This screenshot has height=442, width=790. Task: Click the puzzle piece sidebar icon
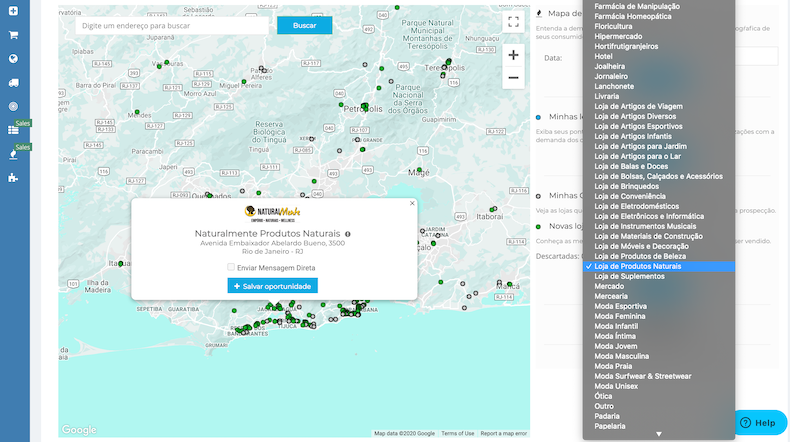click(13, 178)
